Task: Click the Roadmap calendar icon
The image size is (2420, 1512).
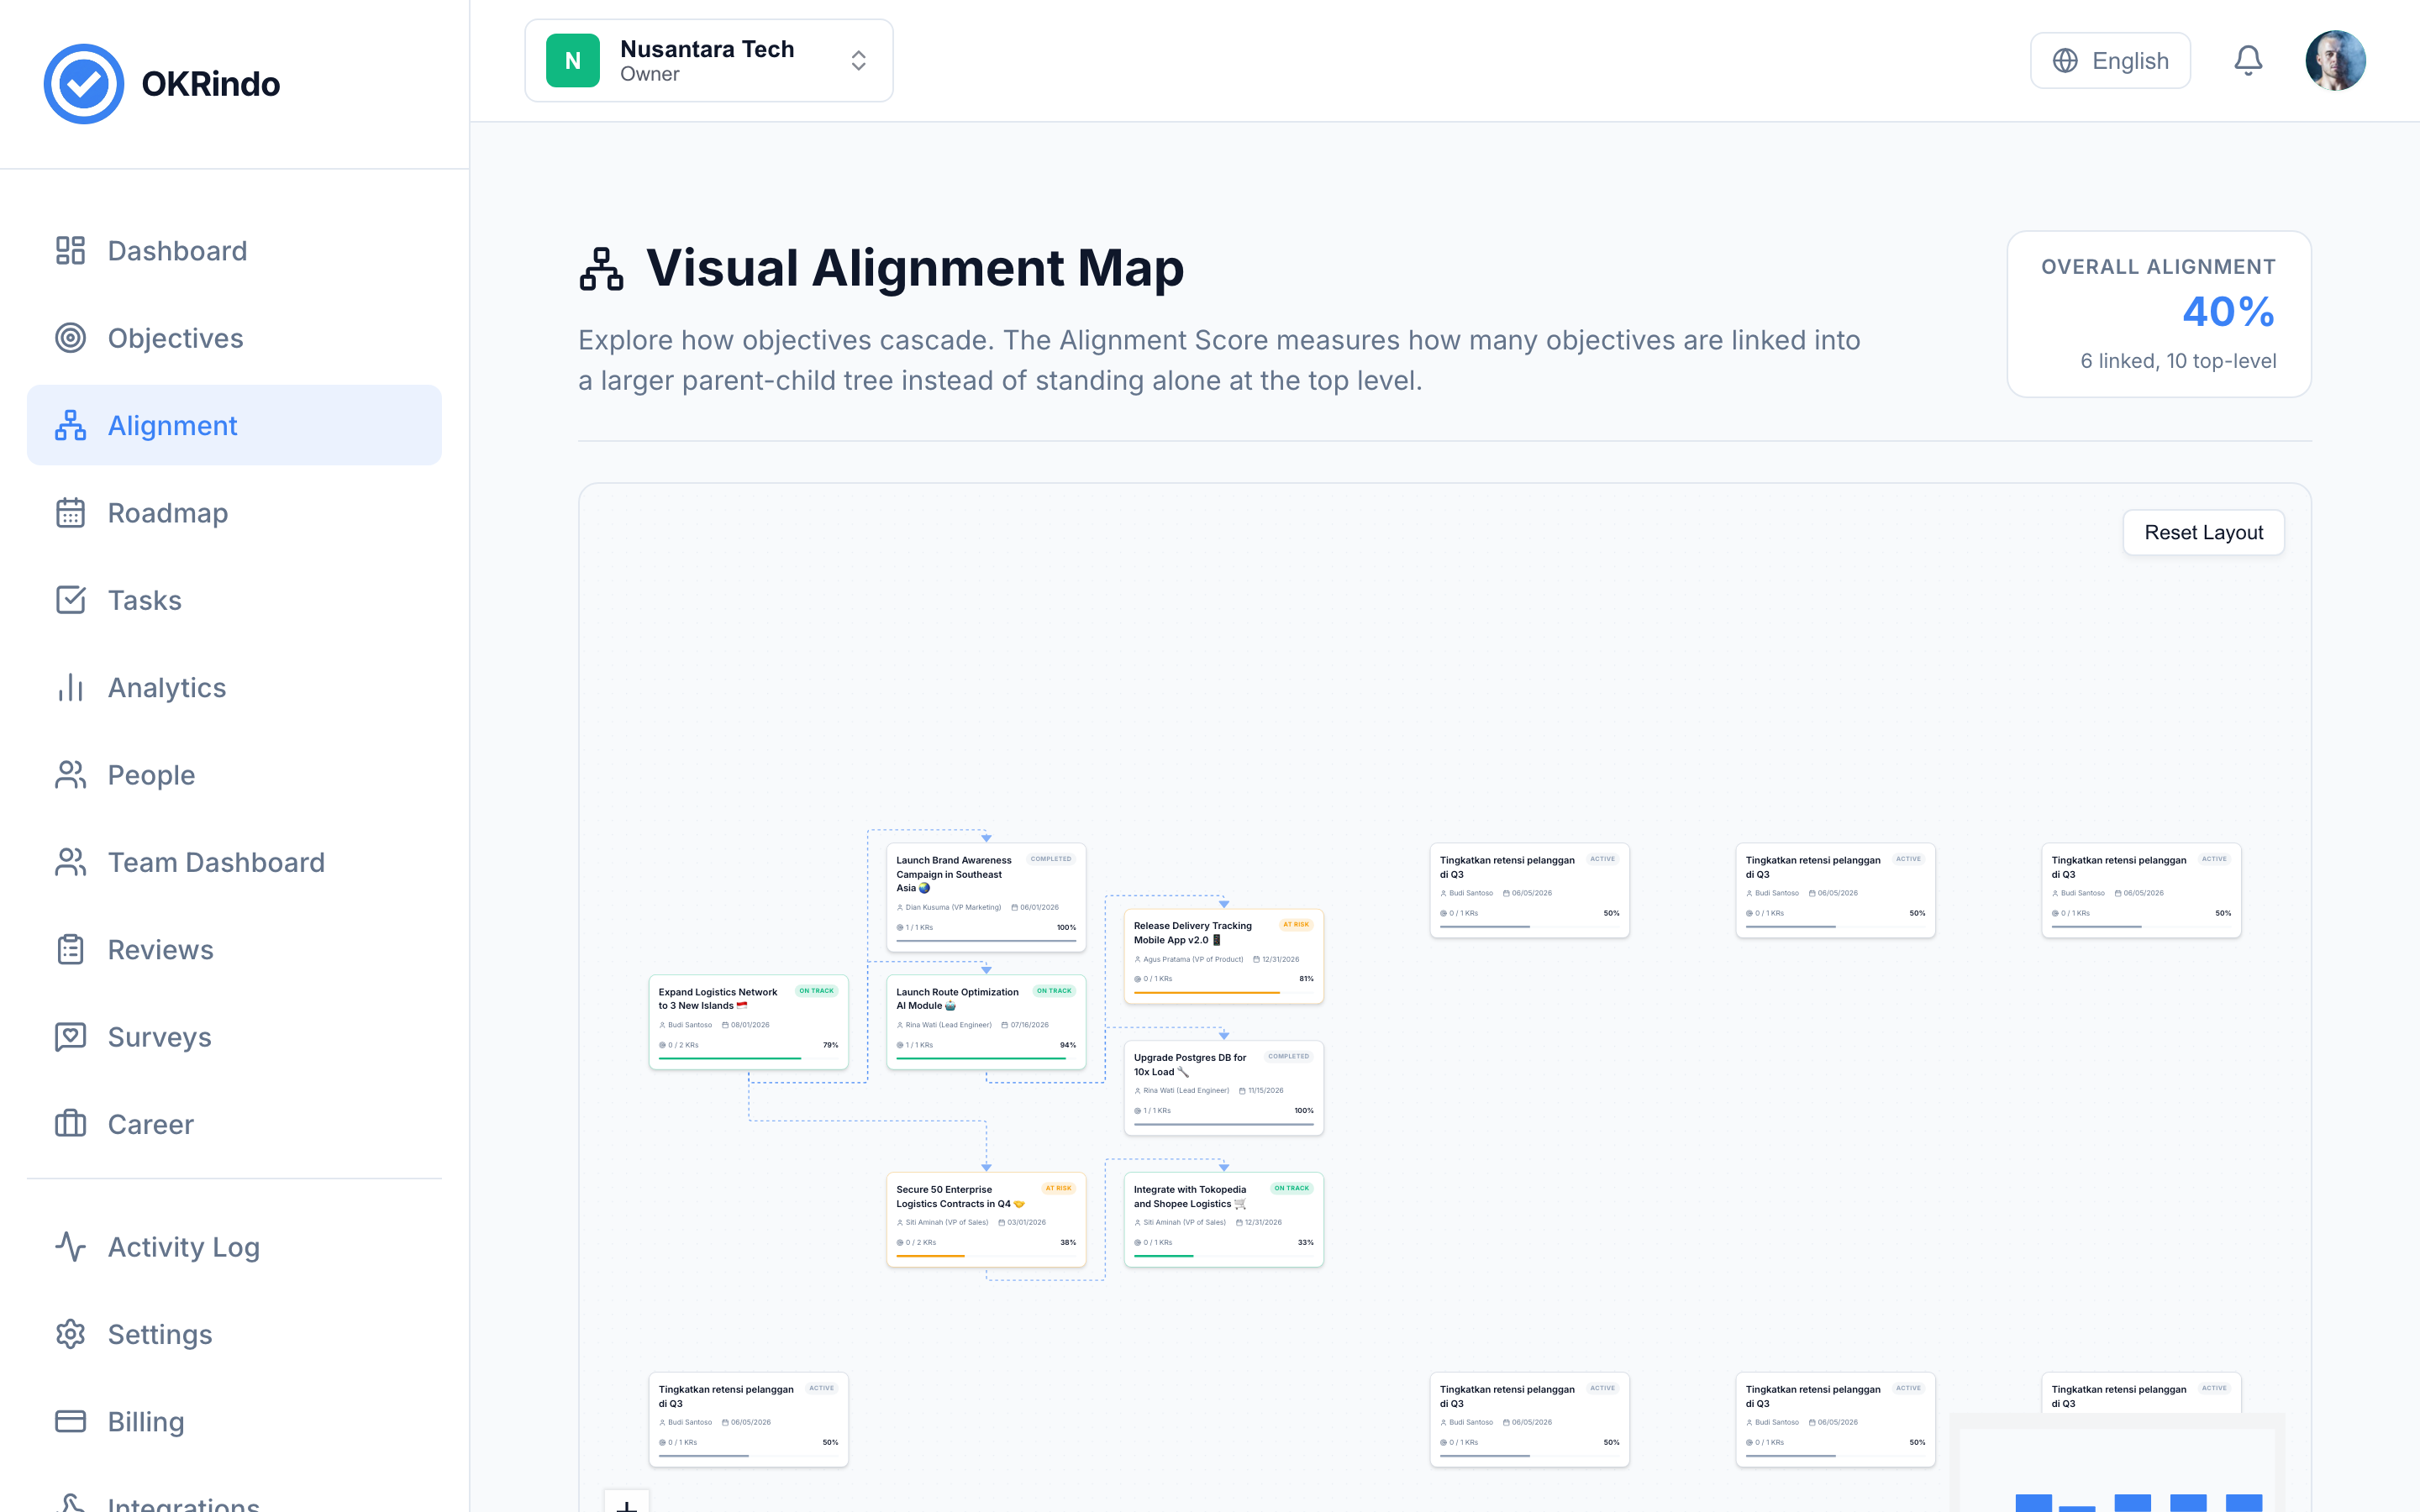Action: tap(70, 513)
